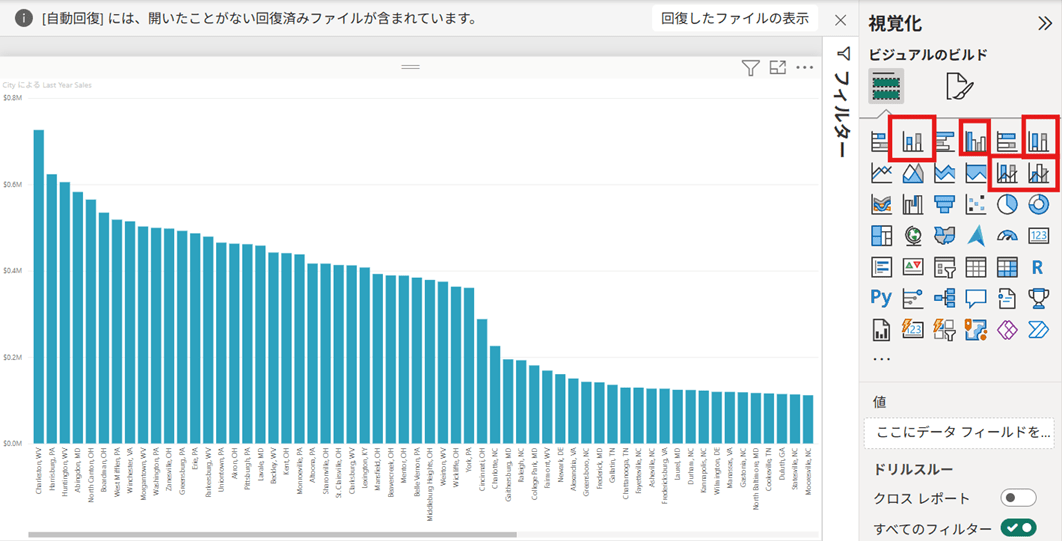Image resolution: width=1062 pixels, height=541 pixels.
Task: Select the pie chart visual
Action: tap(1008, 204)
